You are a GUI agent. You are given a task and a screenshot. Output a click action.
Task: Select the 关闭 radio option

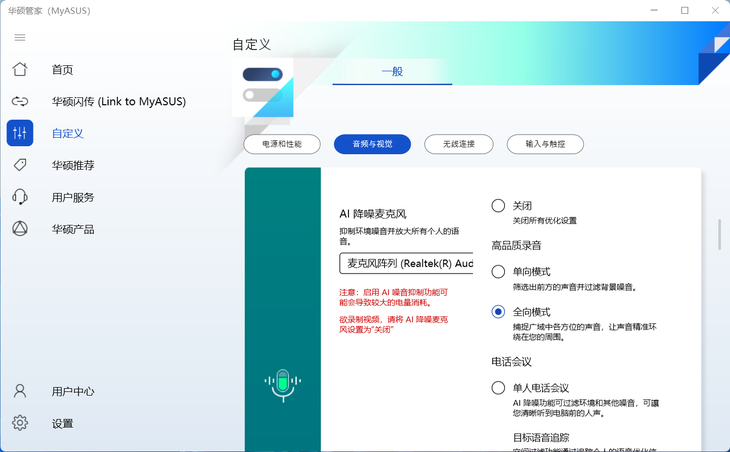[498, 205]
